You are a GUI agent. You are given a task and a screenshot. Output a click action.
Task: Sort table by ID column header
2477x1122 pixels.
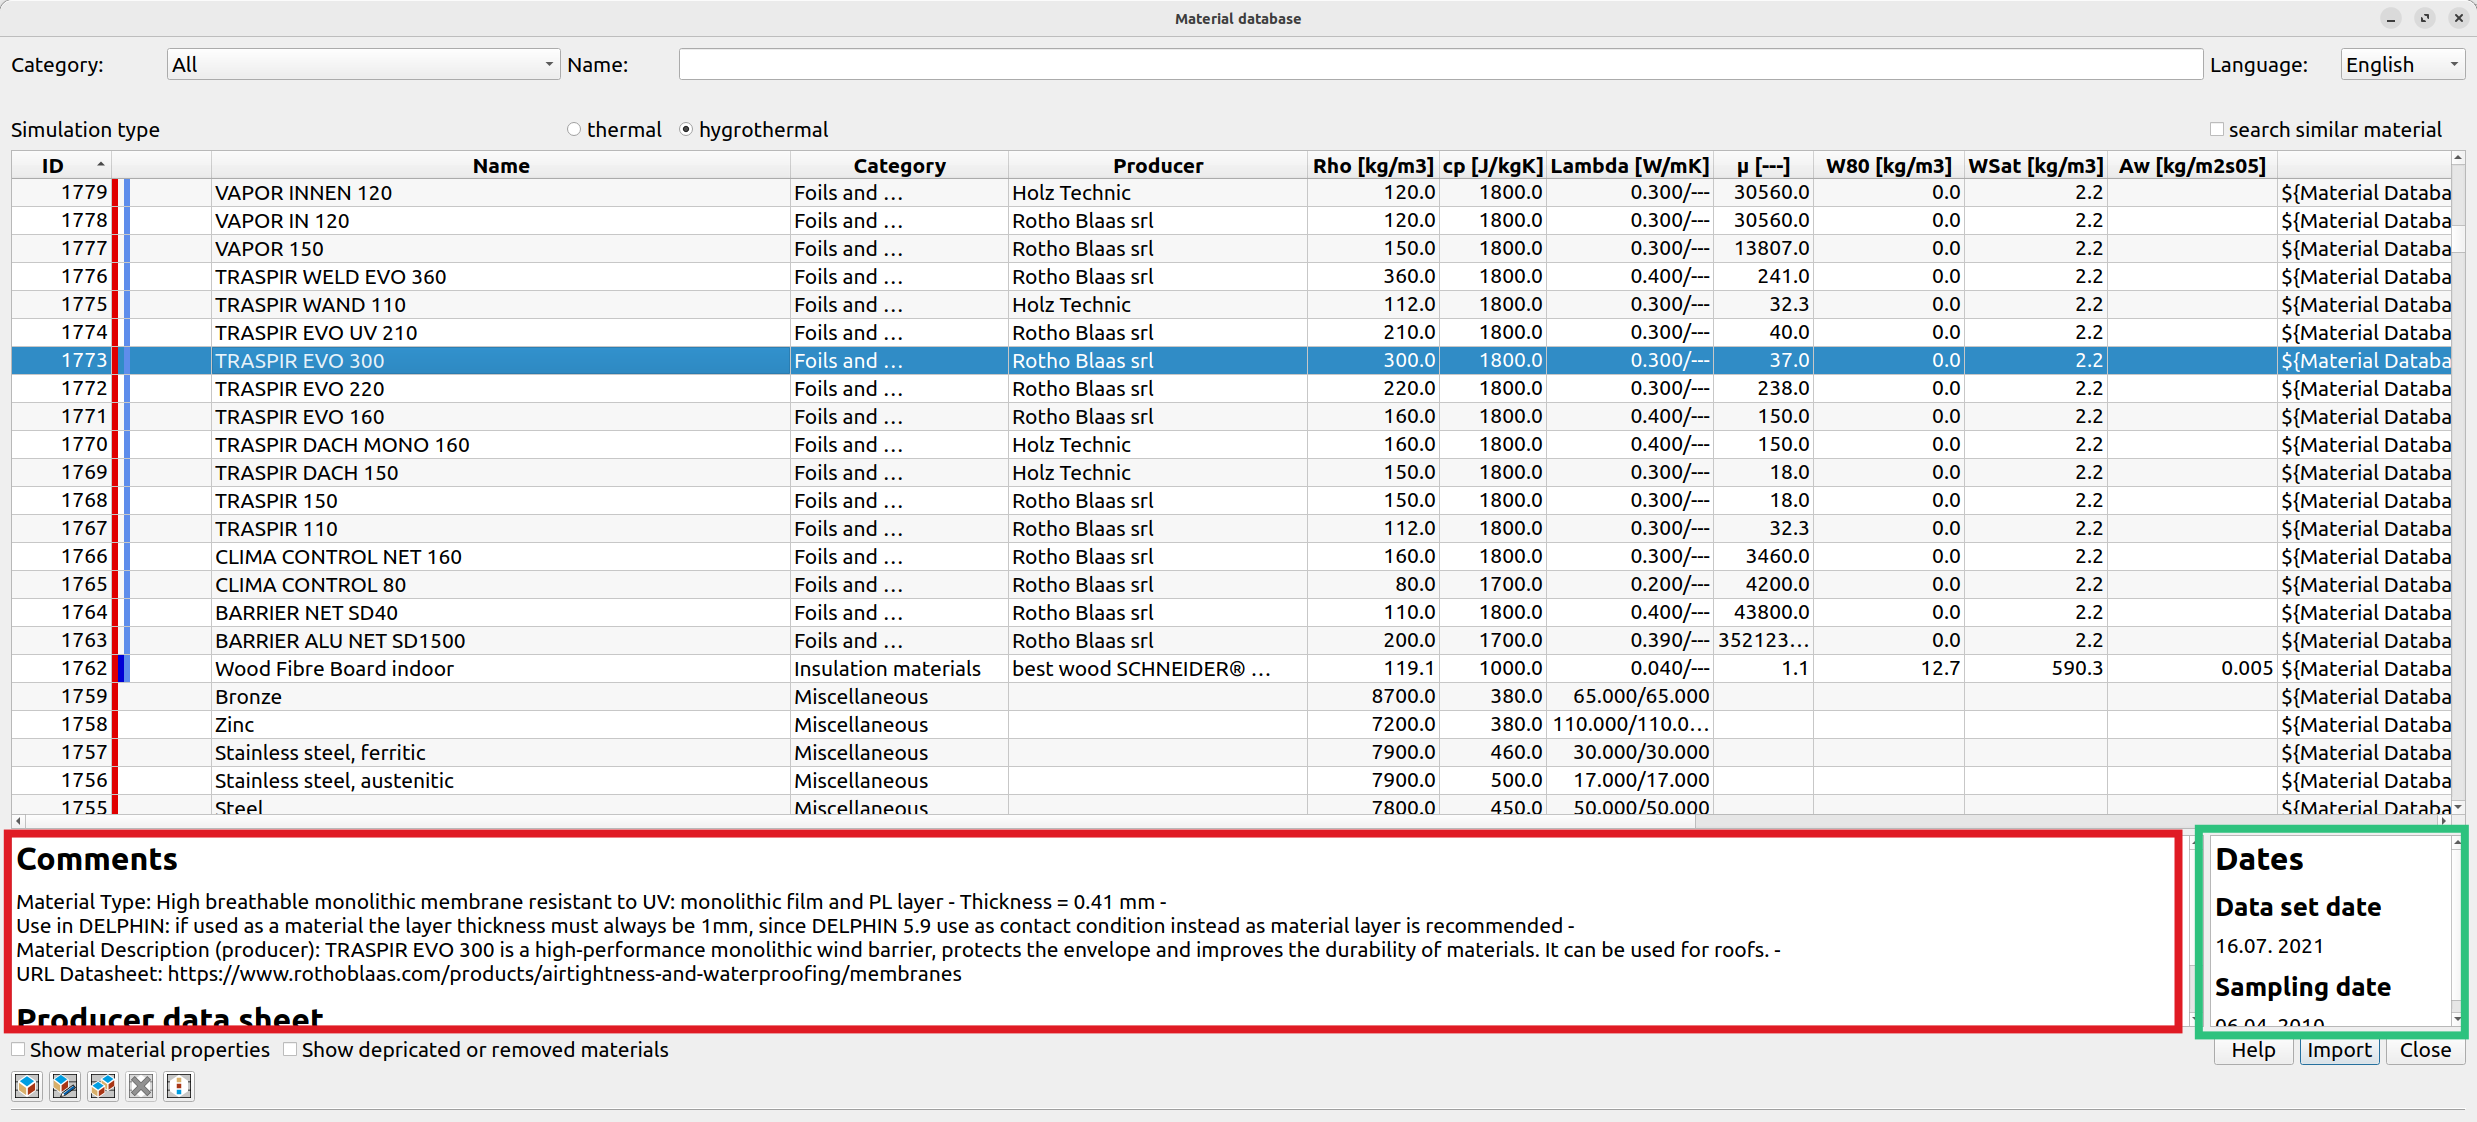click(x=61, y=166)
